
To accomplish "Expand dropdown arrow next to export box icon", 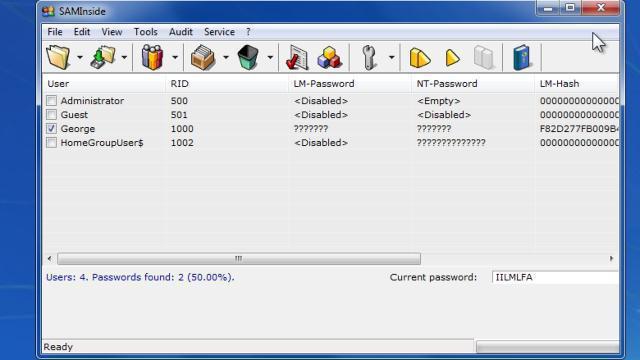I will (225, 57).
